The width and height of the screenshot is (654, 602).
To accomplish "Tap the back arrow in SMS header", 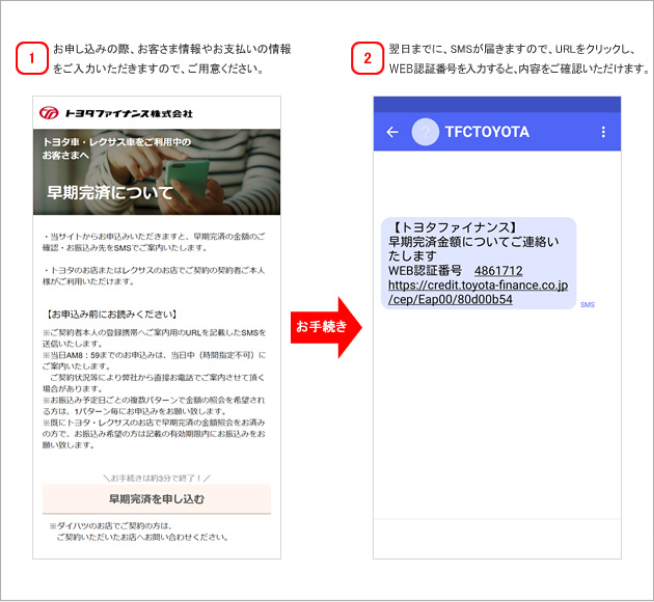I will pos(392,132).
